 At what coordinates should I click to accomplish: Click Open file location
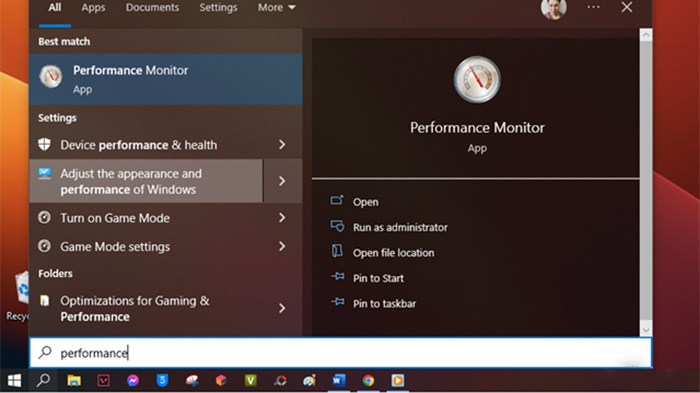[x=393, y=253]
